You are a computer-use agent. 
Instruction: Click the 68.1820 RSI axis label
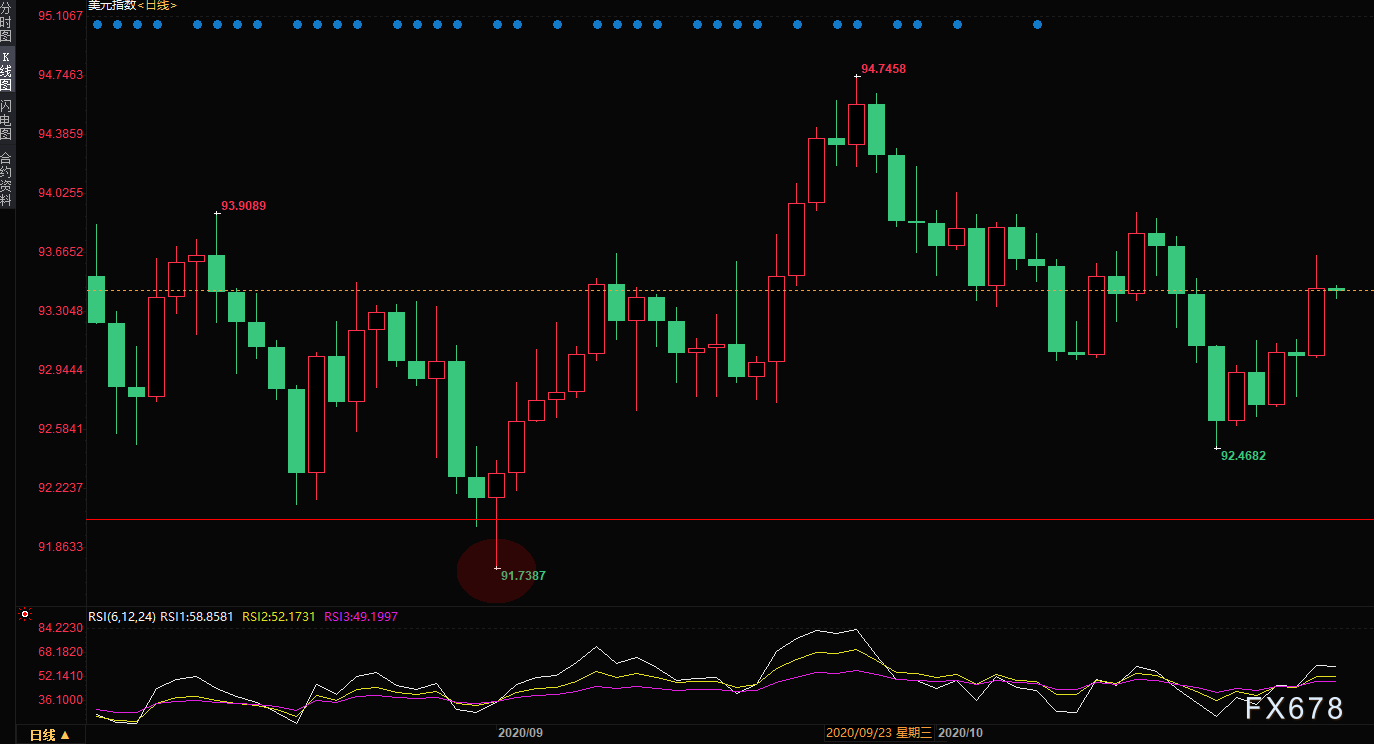coord(60,651)
